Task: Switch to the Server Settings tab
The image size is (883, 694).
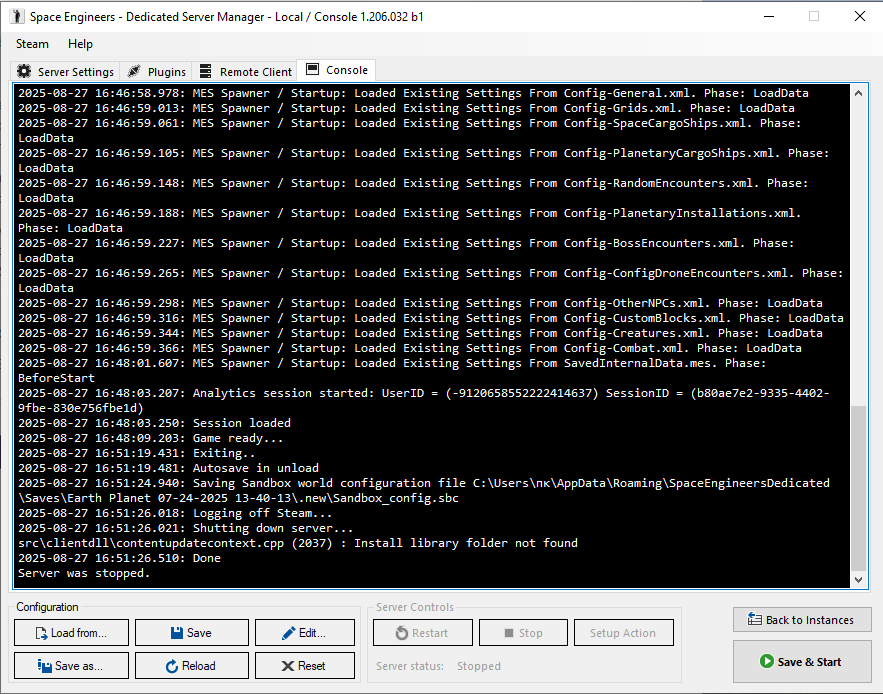Action: coord(65,72)
